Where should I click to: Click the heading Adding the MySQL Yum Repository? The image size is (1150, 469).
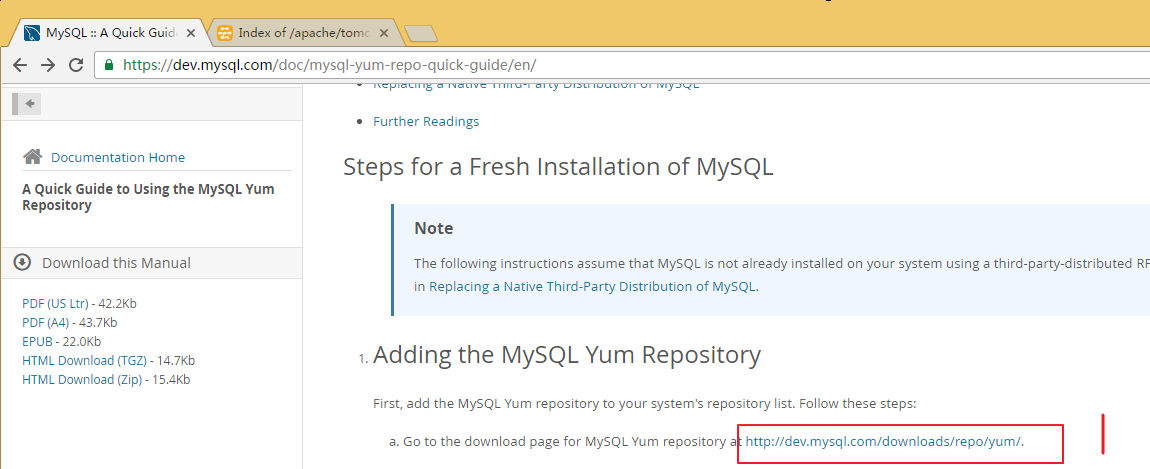(x=567, y=355)
